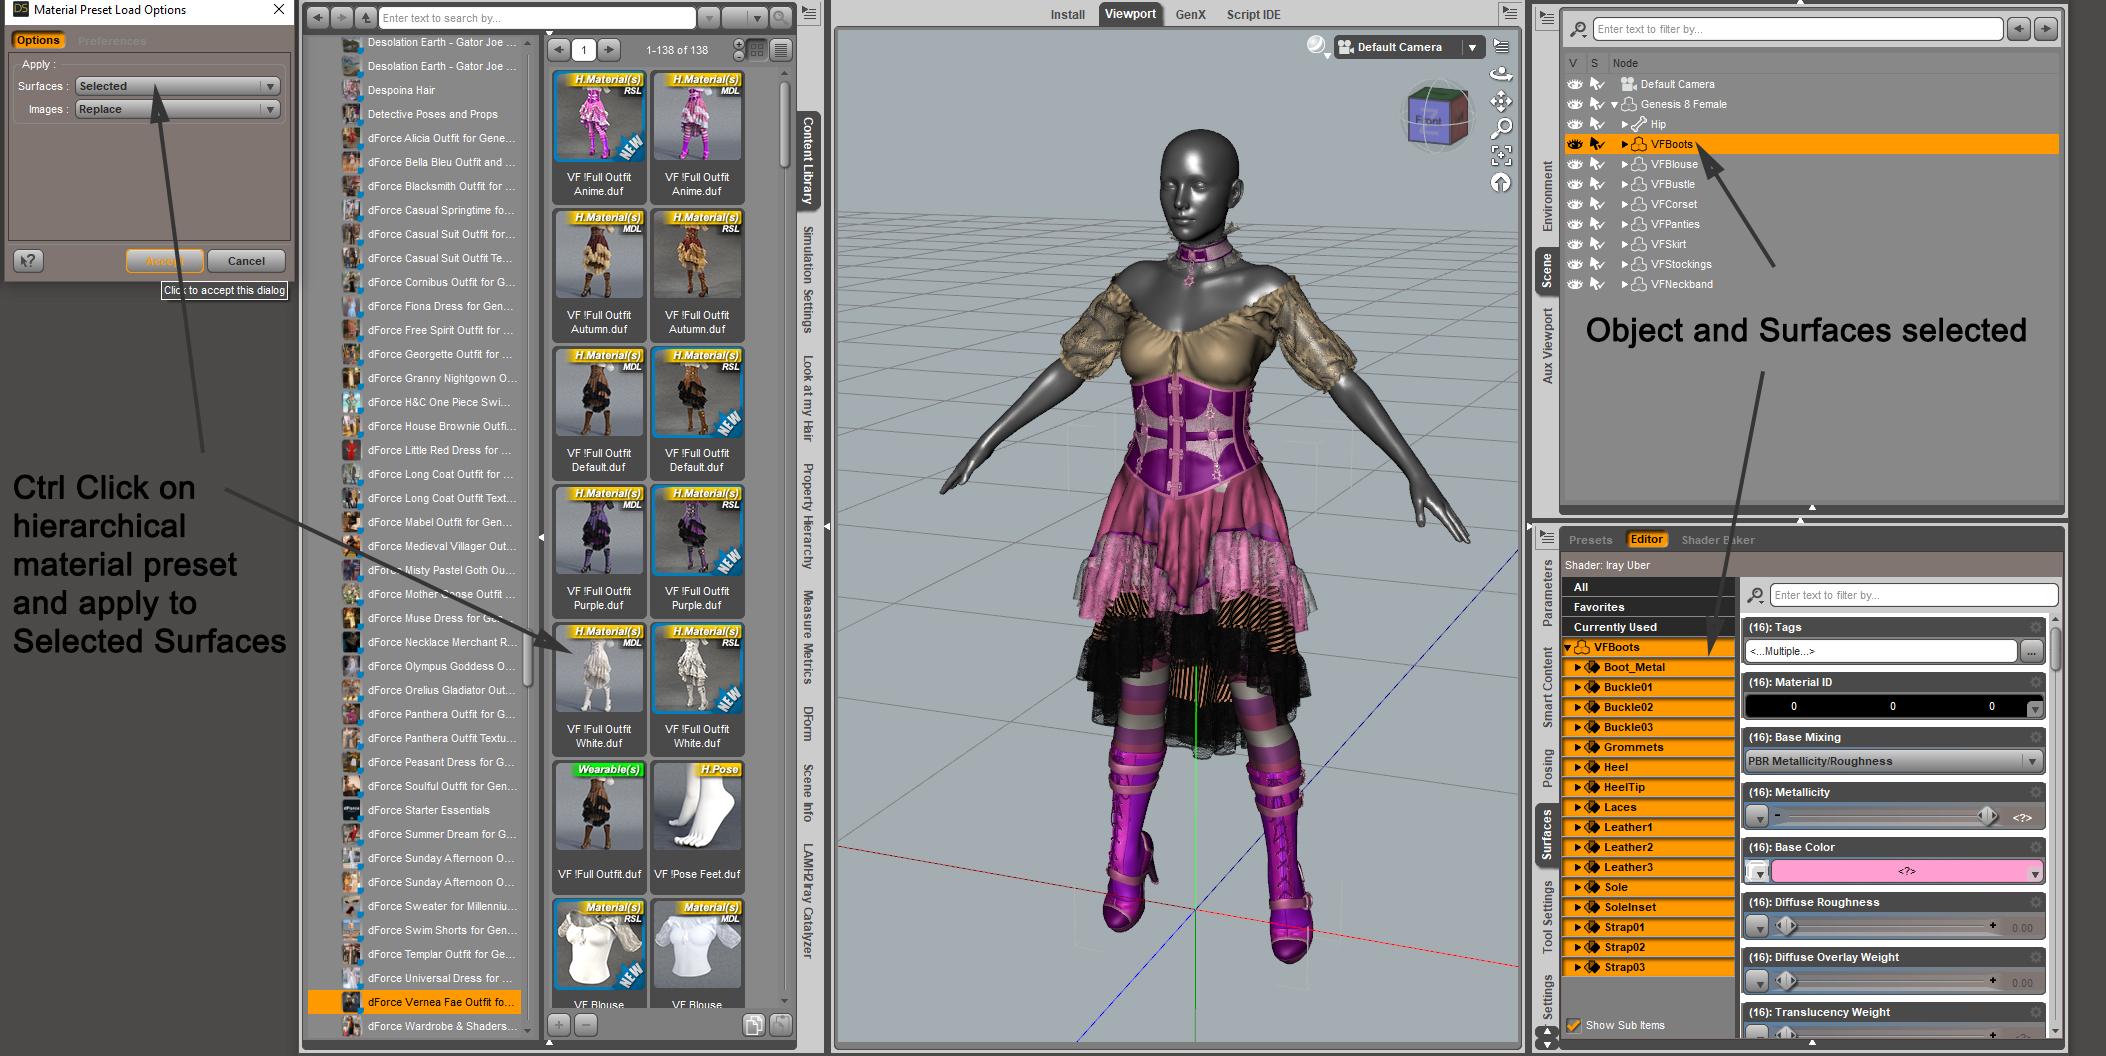The height and width of the screenshot is (1056, 2106).
Task: Cancel the Material Preset Load Options dialog
Action: tap(246, 261)
